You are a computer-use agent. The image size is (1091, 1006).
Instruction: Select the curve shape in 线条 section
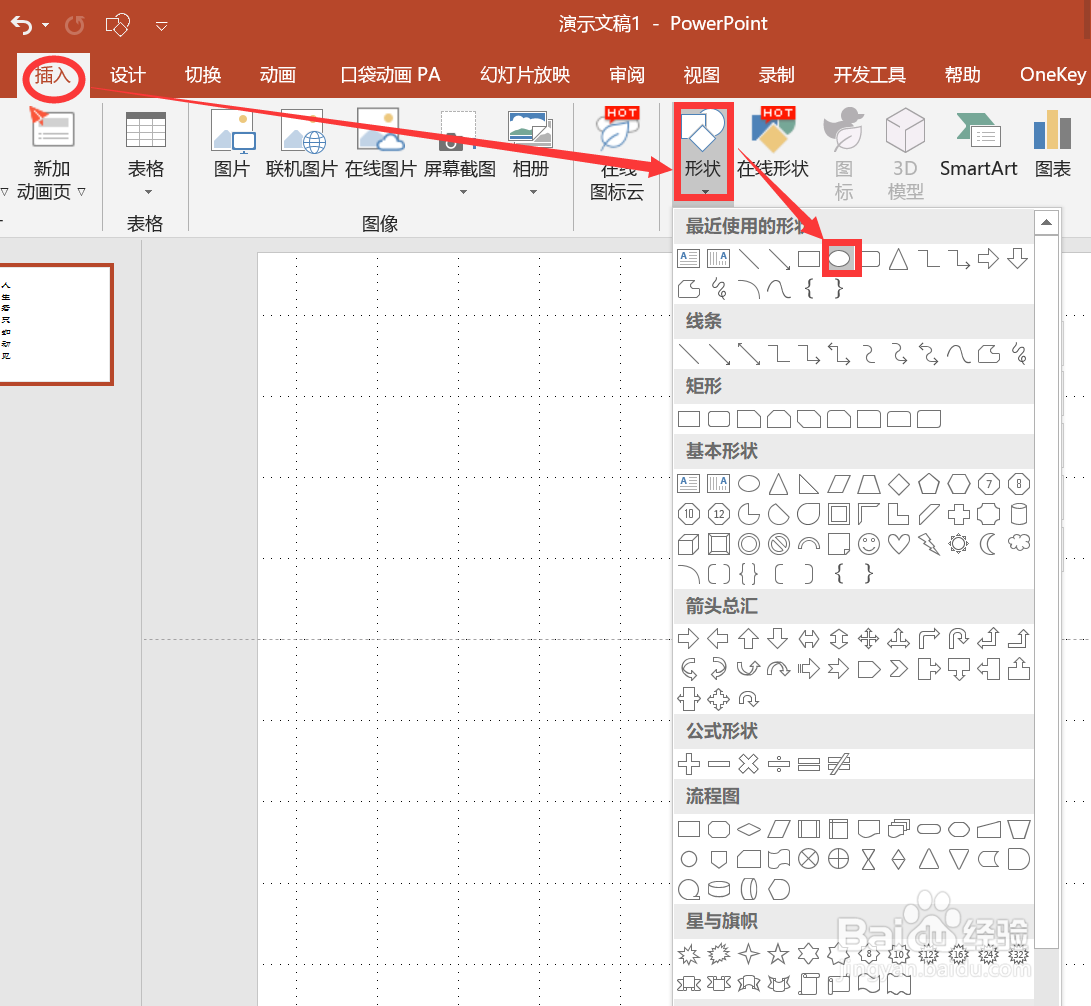[958, 354]
